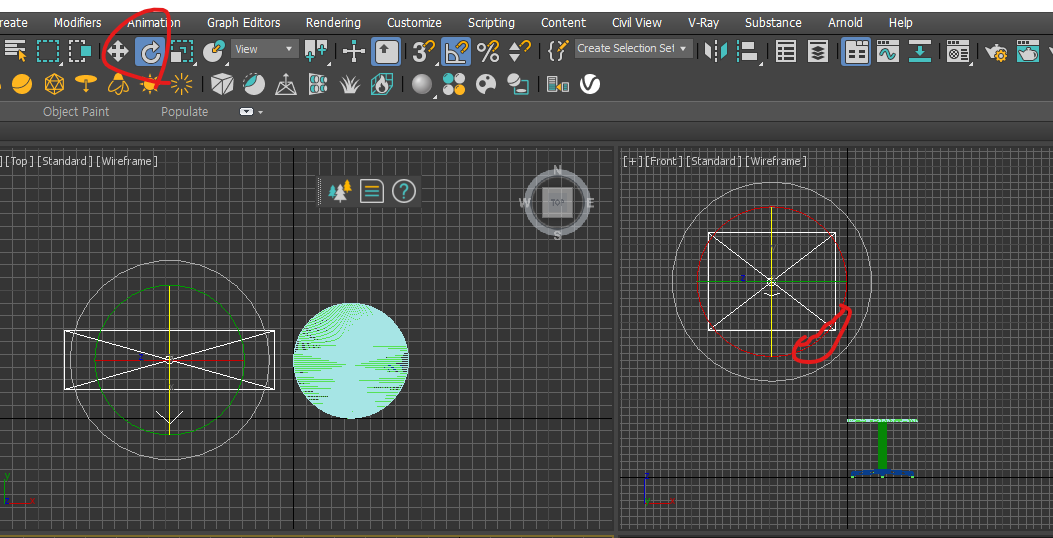Toggle ribbon minimize icon beside Populate

tap(246, 111)
